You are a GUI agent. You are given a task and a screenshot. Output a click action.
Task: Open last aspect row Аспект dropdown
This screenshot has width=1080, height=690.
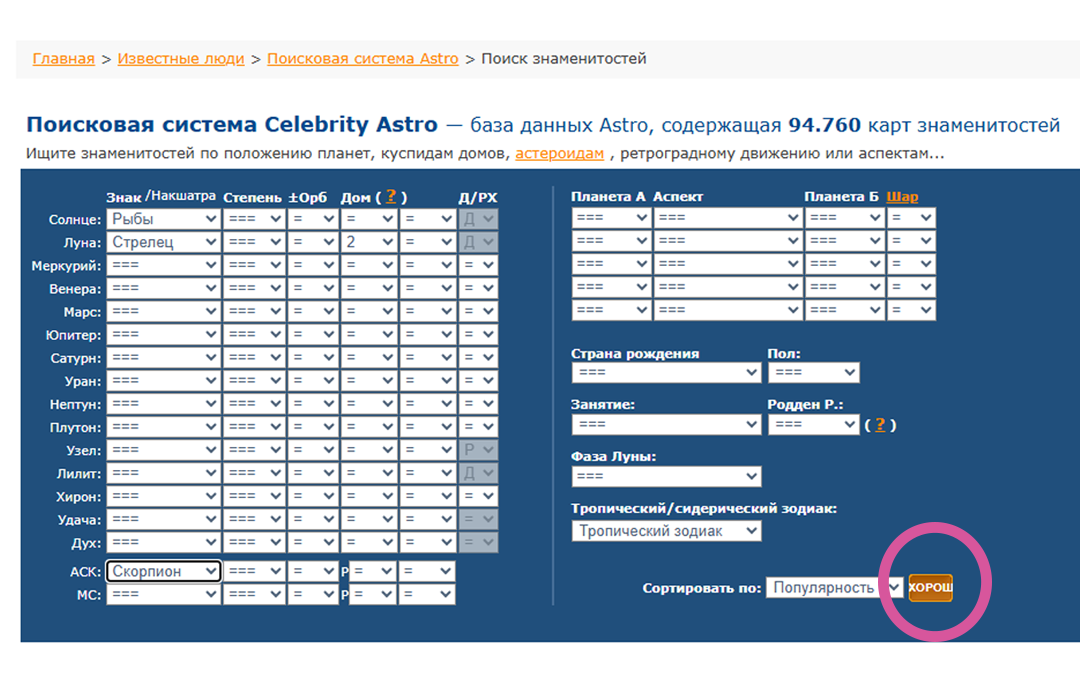tap(727, 310)
